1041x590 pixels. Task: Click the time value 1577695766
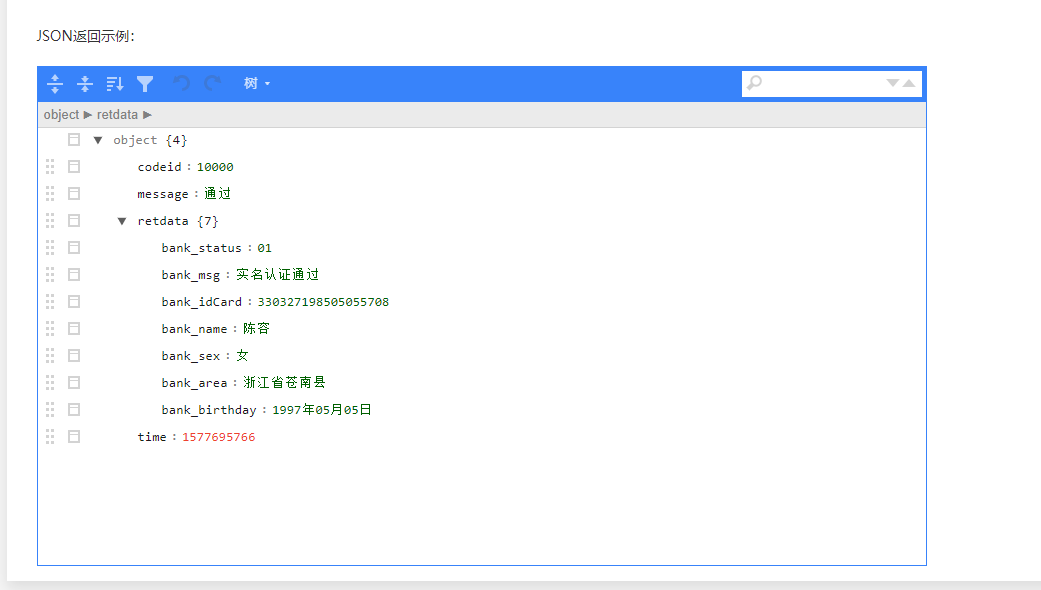point(218,437)
